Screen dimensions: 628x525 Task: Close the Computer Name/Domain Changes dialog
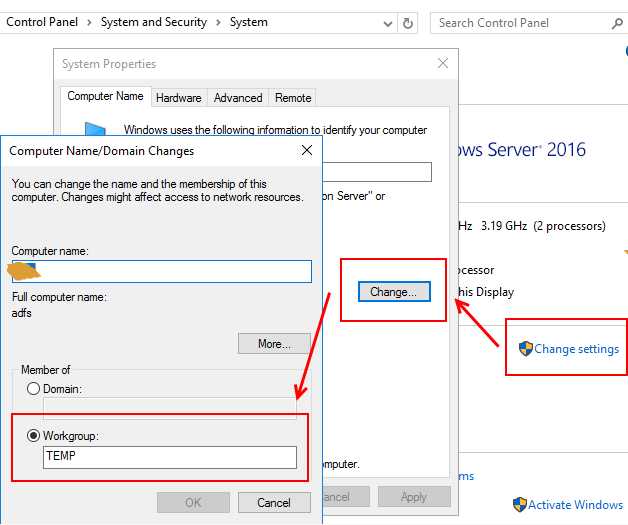pos(307,151)
